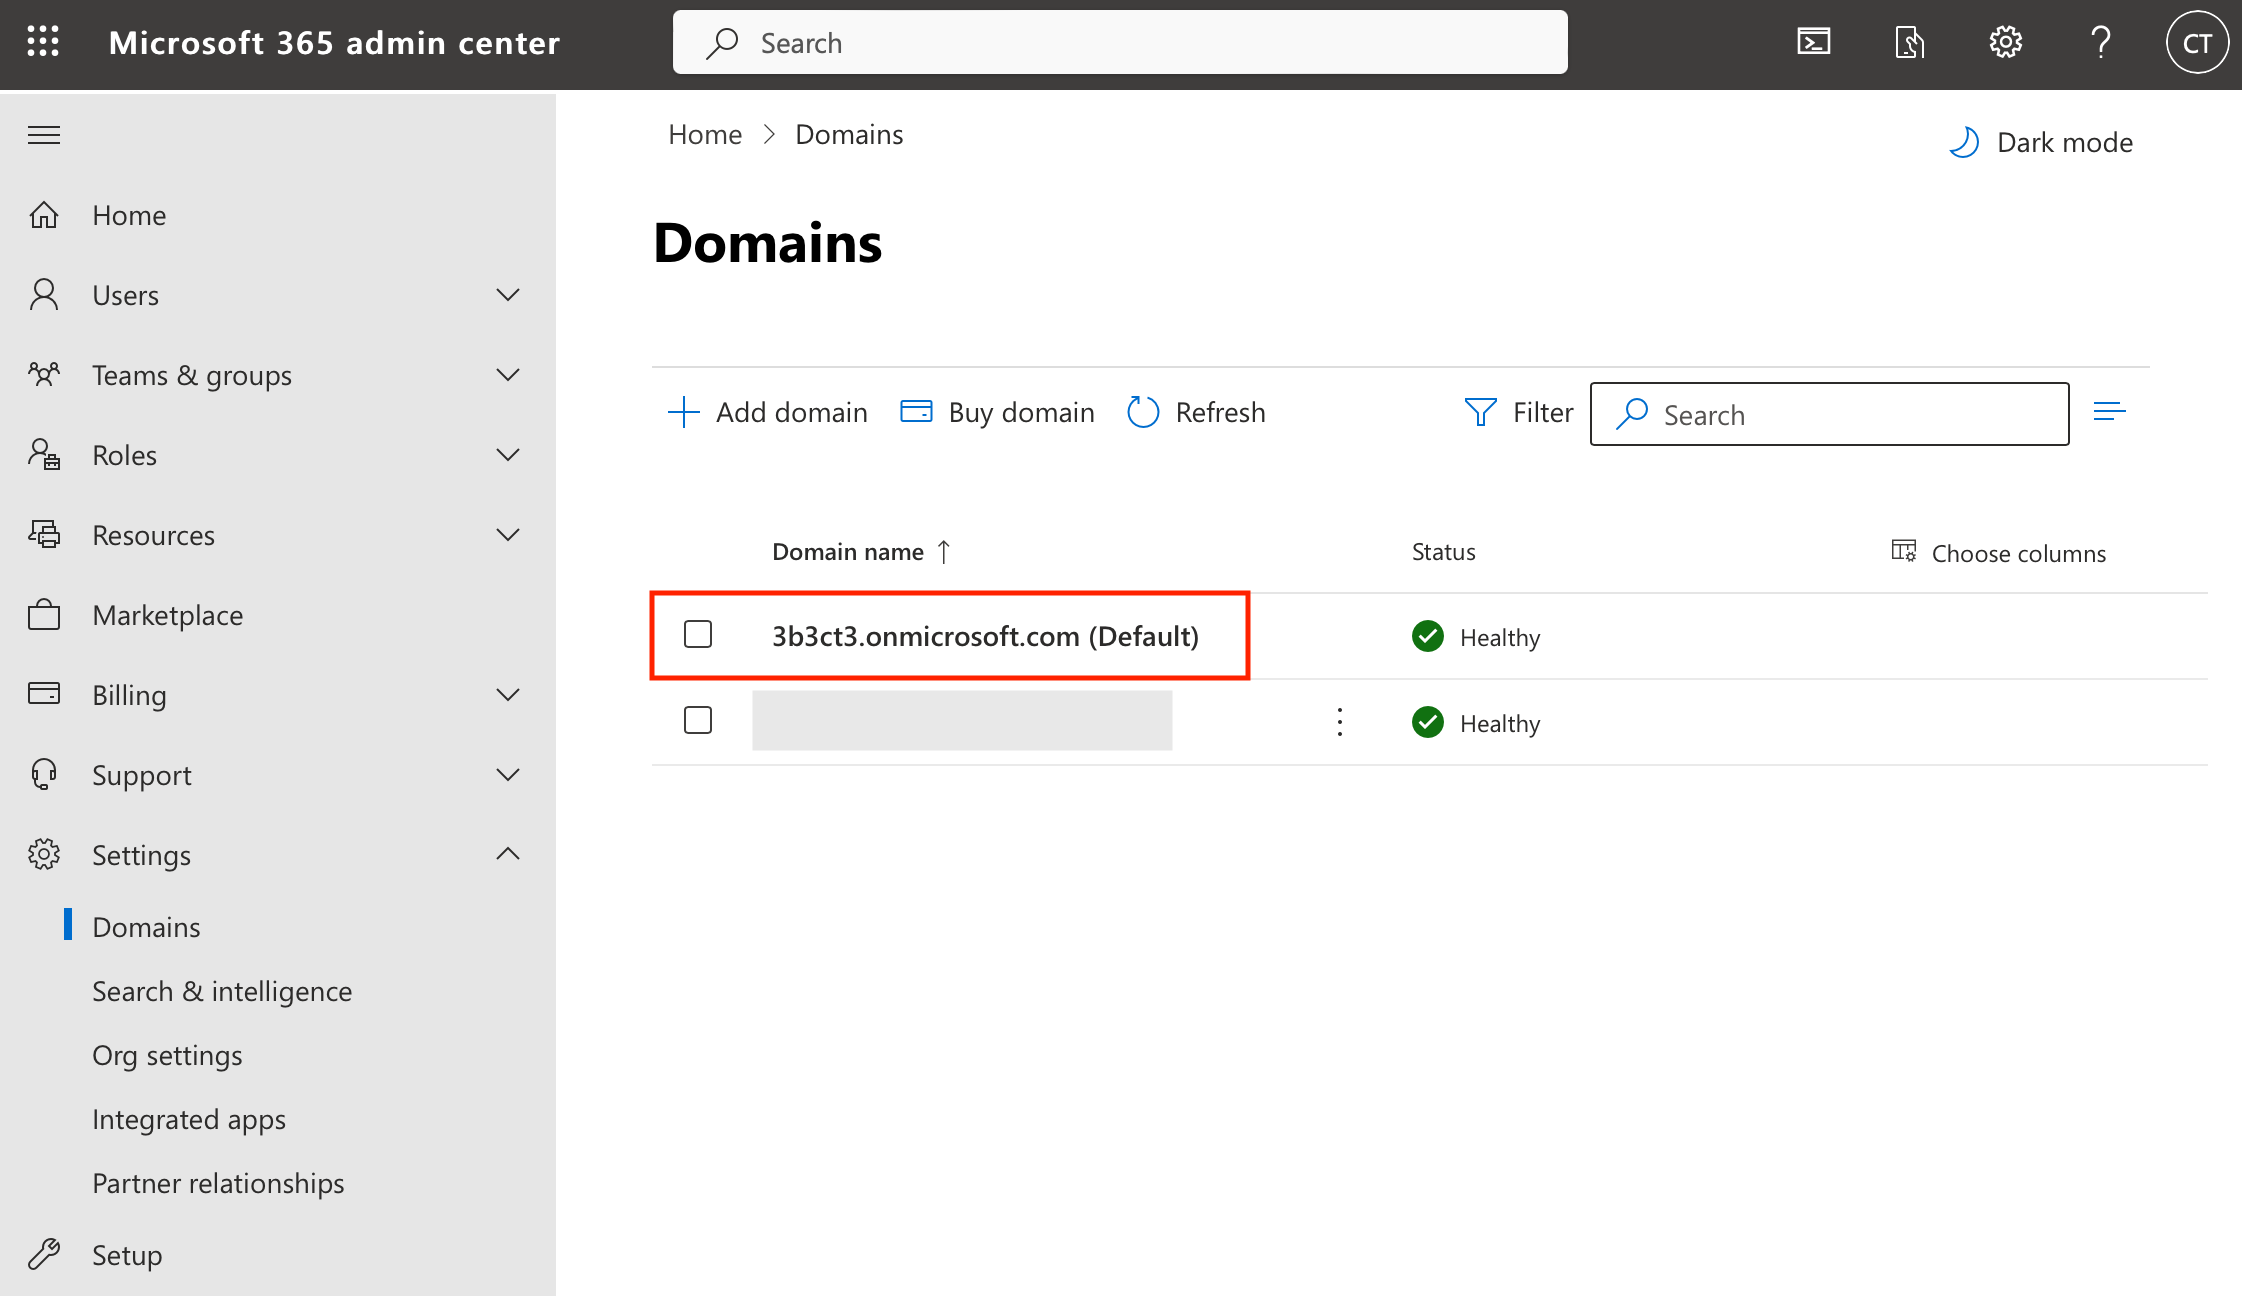
Task: Expand the Resources chevron
Action: pos(508,535)
